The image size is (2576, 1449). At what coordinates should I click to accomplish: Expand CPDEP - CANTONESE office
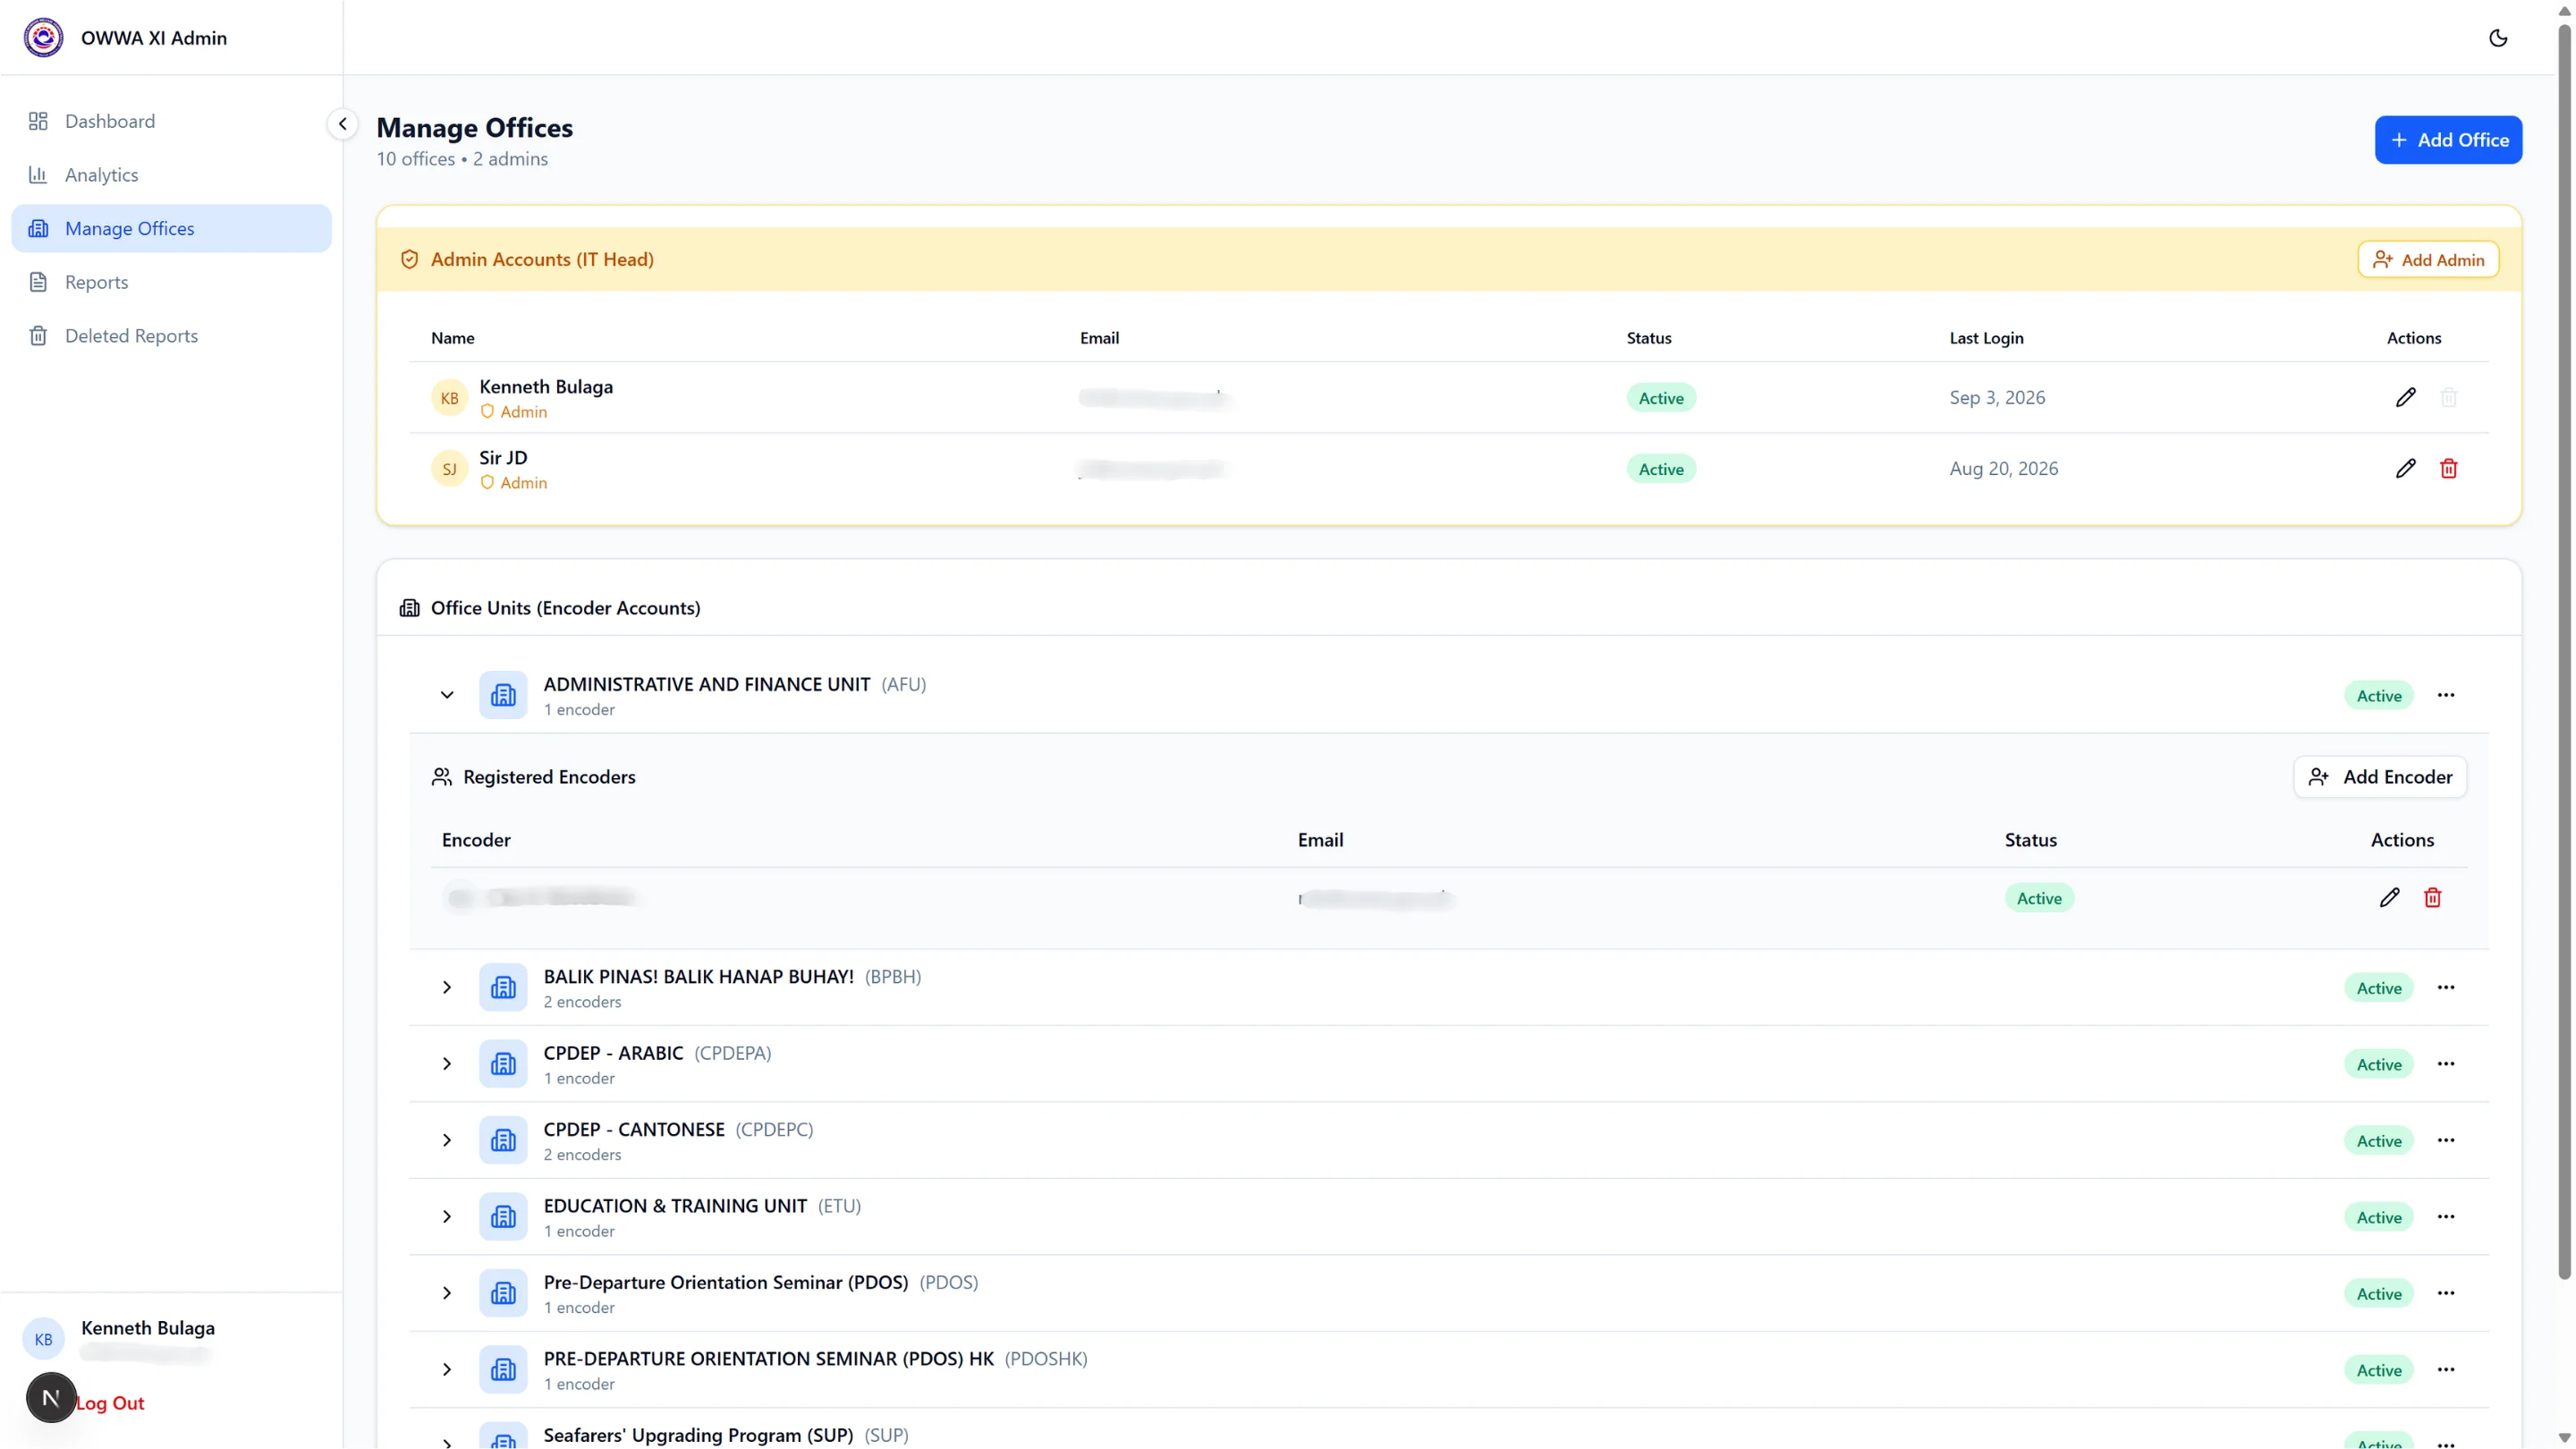[x=447, y=1140]
